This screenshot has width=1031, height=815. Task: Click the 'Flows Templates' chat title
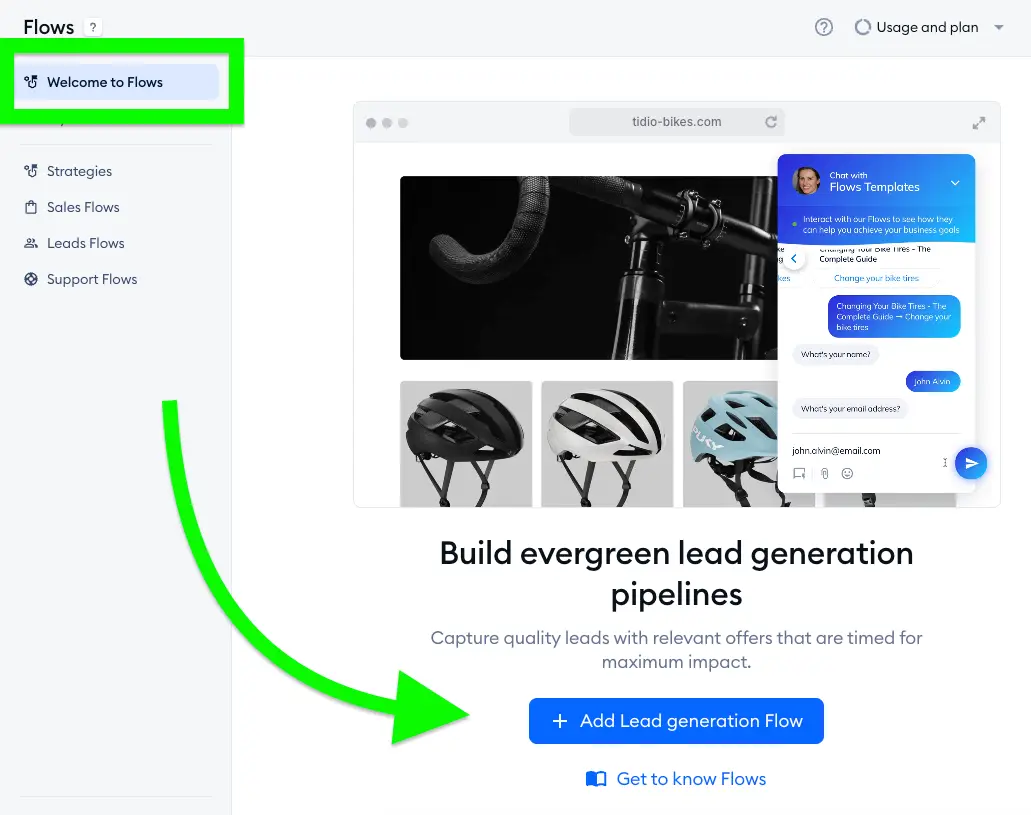coord(875,187)
